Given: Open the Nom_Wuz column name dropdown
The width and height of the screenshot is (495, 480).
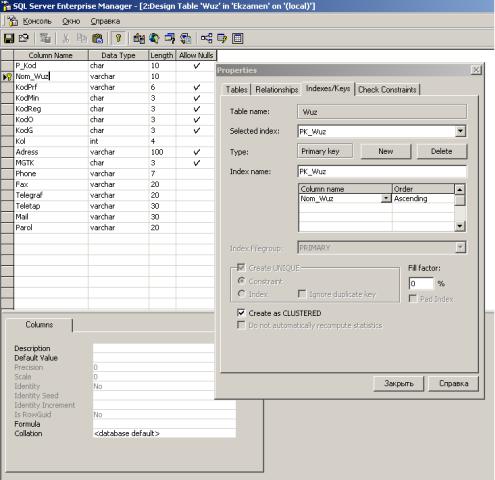Looking at the screenshot, I should tap(386, 199).
